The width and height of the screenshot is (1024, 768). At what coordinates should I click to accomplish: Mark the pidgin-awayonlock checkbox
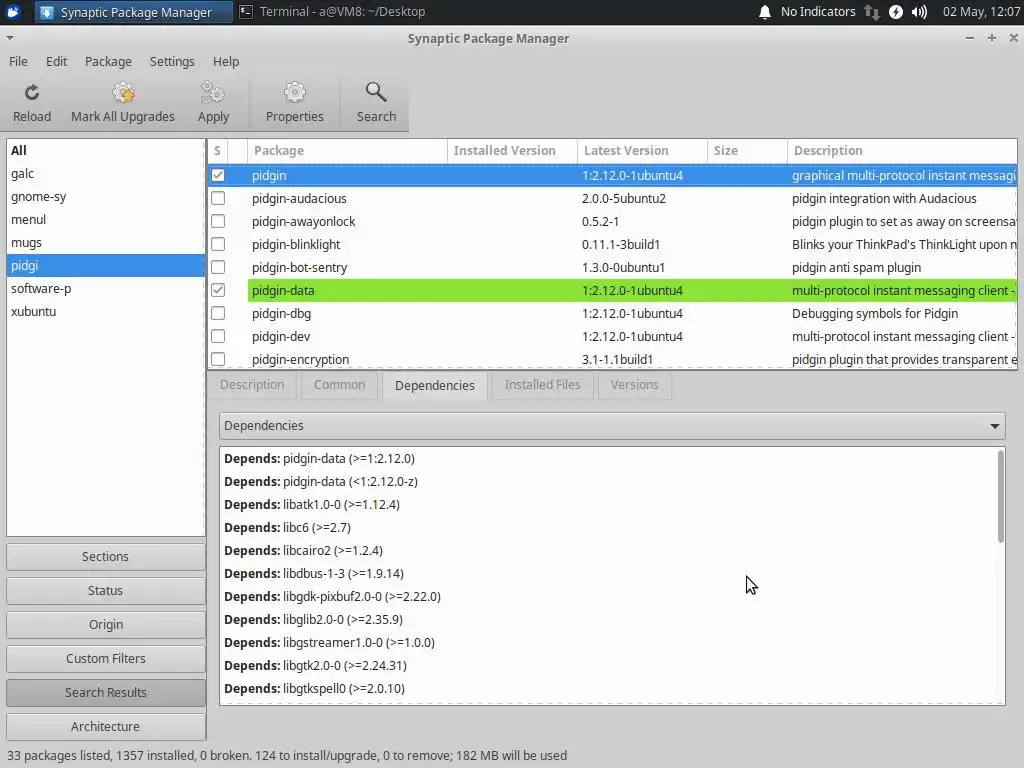pyautogui.click(x=218, y=221)
